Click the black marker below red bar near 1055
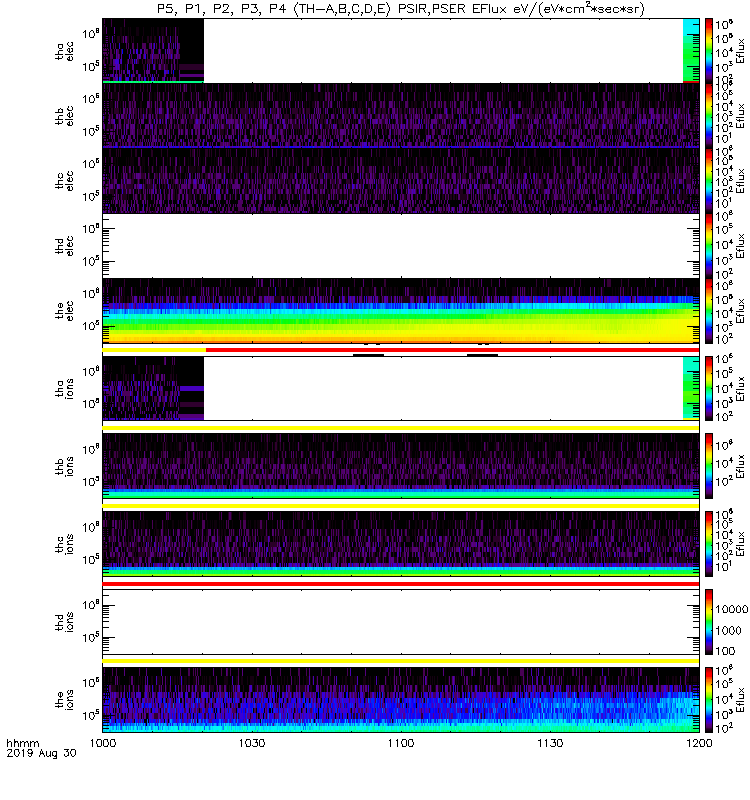This screenshot has width=750, height=800. [x=368, y=355]
